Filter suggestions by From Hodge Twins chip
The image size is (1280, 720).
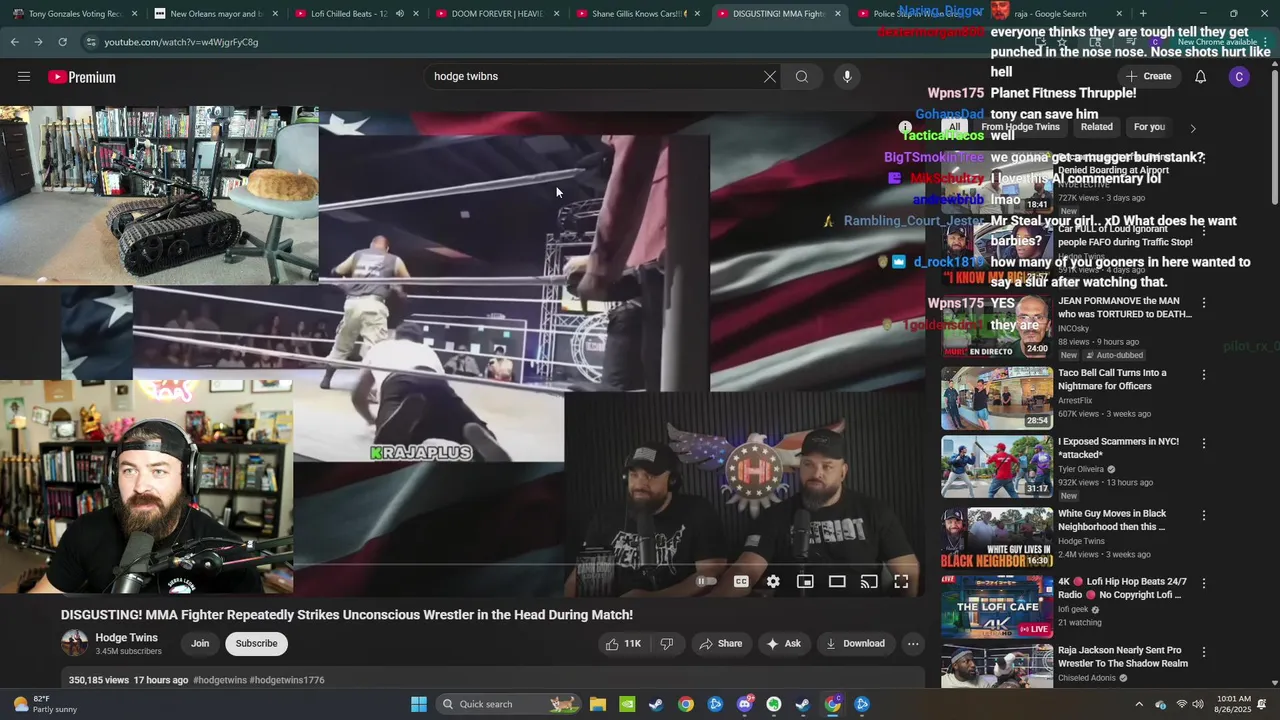(x=1020, y=127)
